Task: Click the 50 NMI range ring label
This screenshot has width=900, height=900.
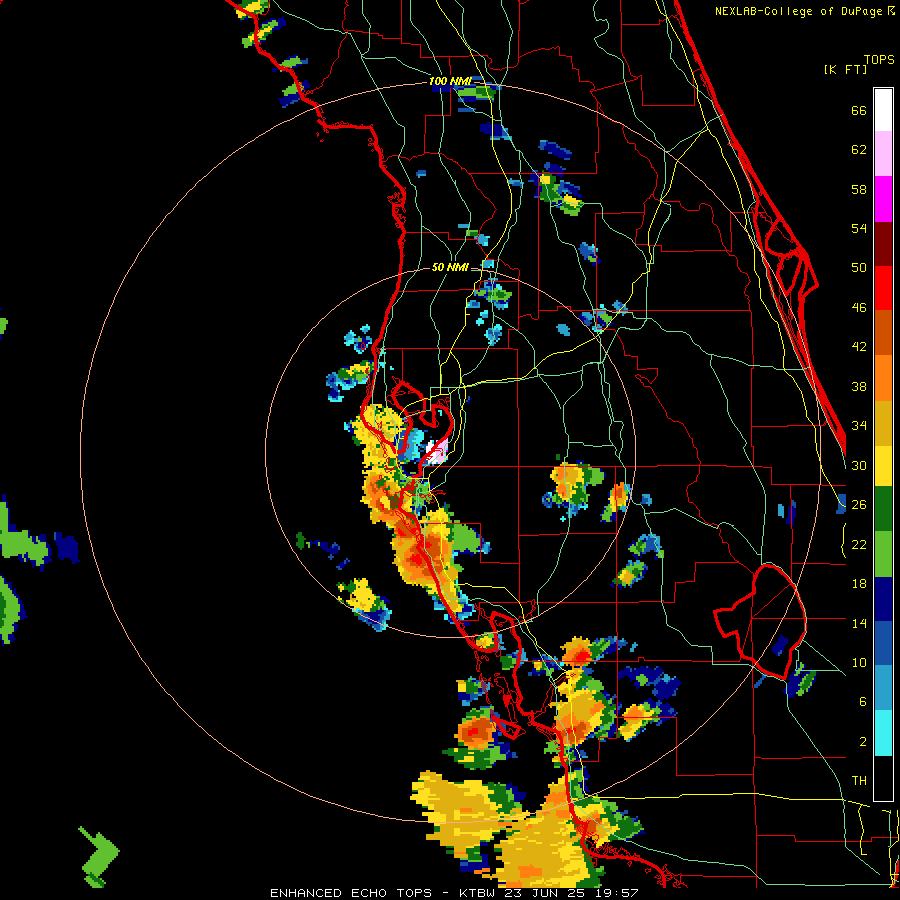Action: tap(450, 267)
